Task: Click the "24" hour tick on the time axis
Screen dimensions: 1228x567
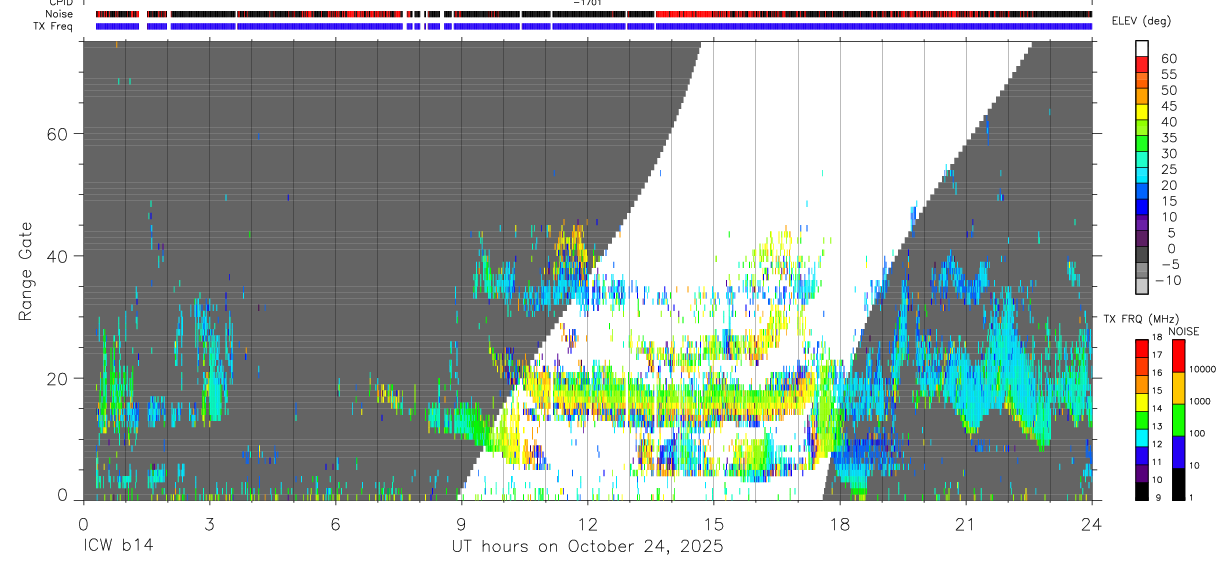Action: click(x=1091, y=524)
